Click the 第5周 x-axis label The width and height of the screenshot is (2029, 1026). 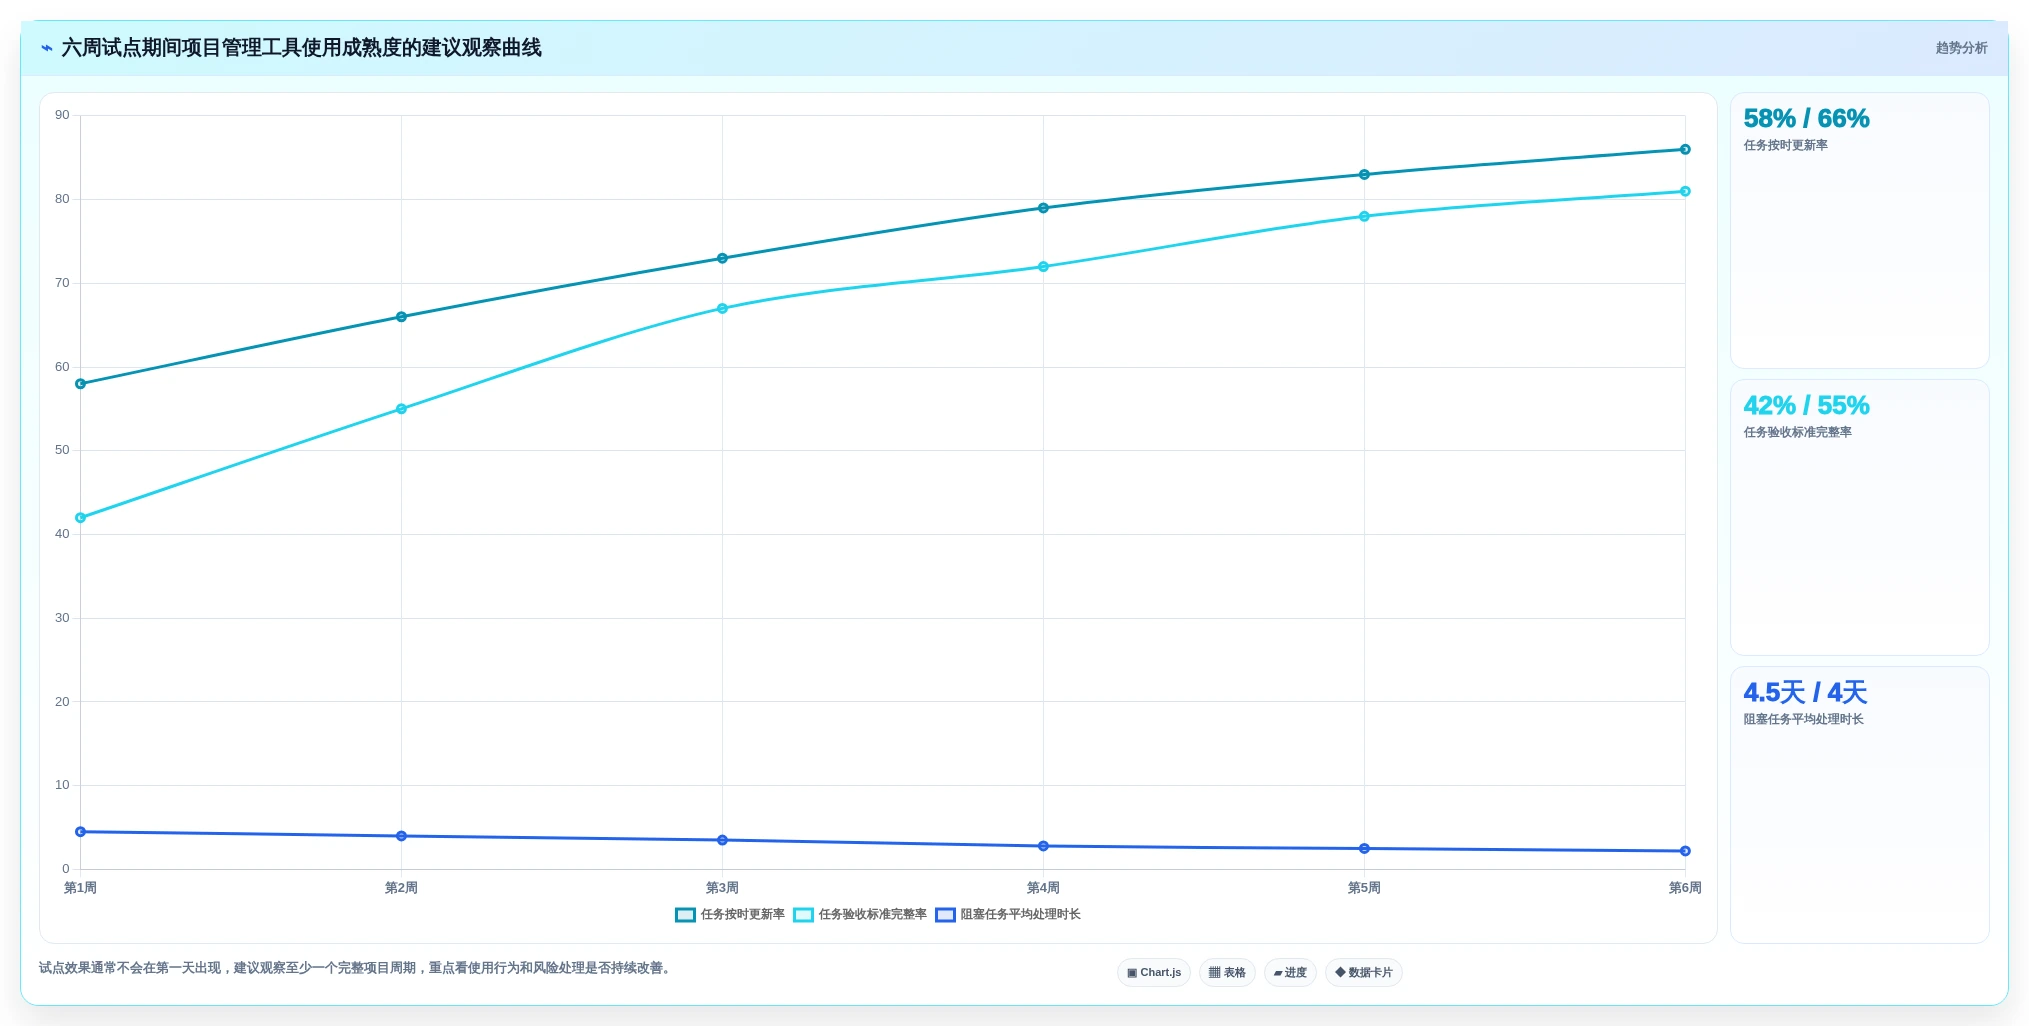point(1364,888)
